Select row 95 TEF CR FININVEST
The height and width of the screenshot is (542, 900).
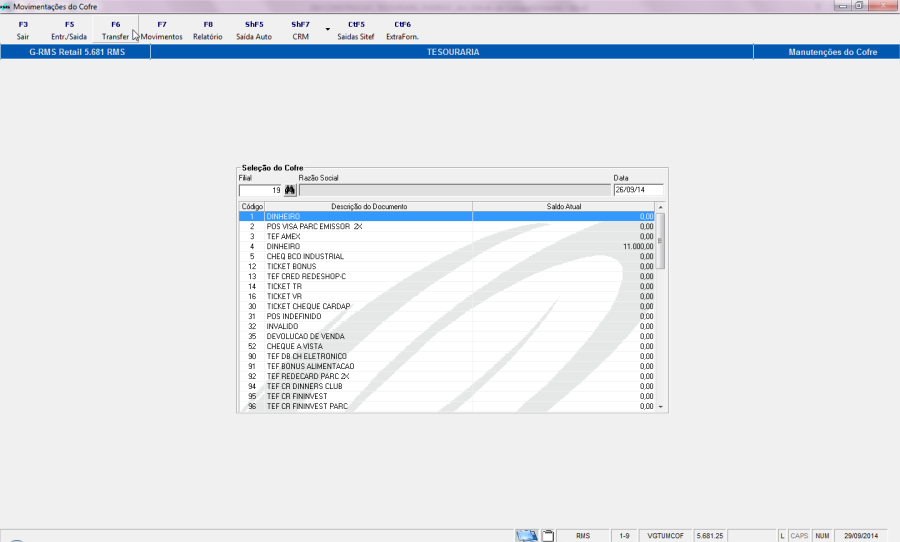coord(447,396)
